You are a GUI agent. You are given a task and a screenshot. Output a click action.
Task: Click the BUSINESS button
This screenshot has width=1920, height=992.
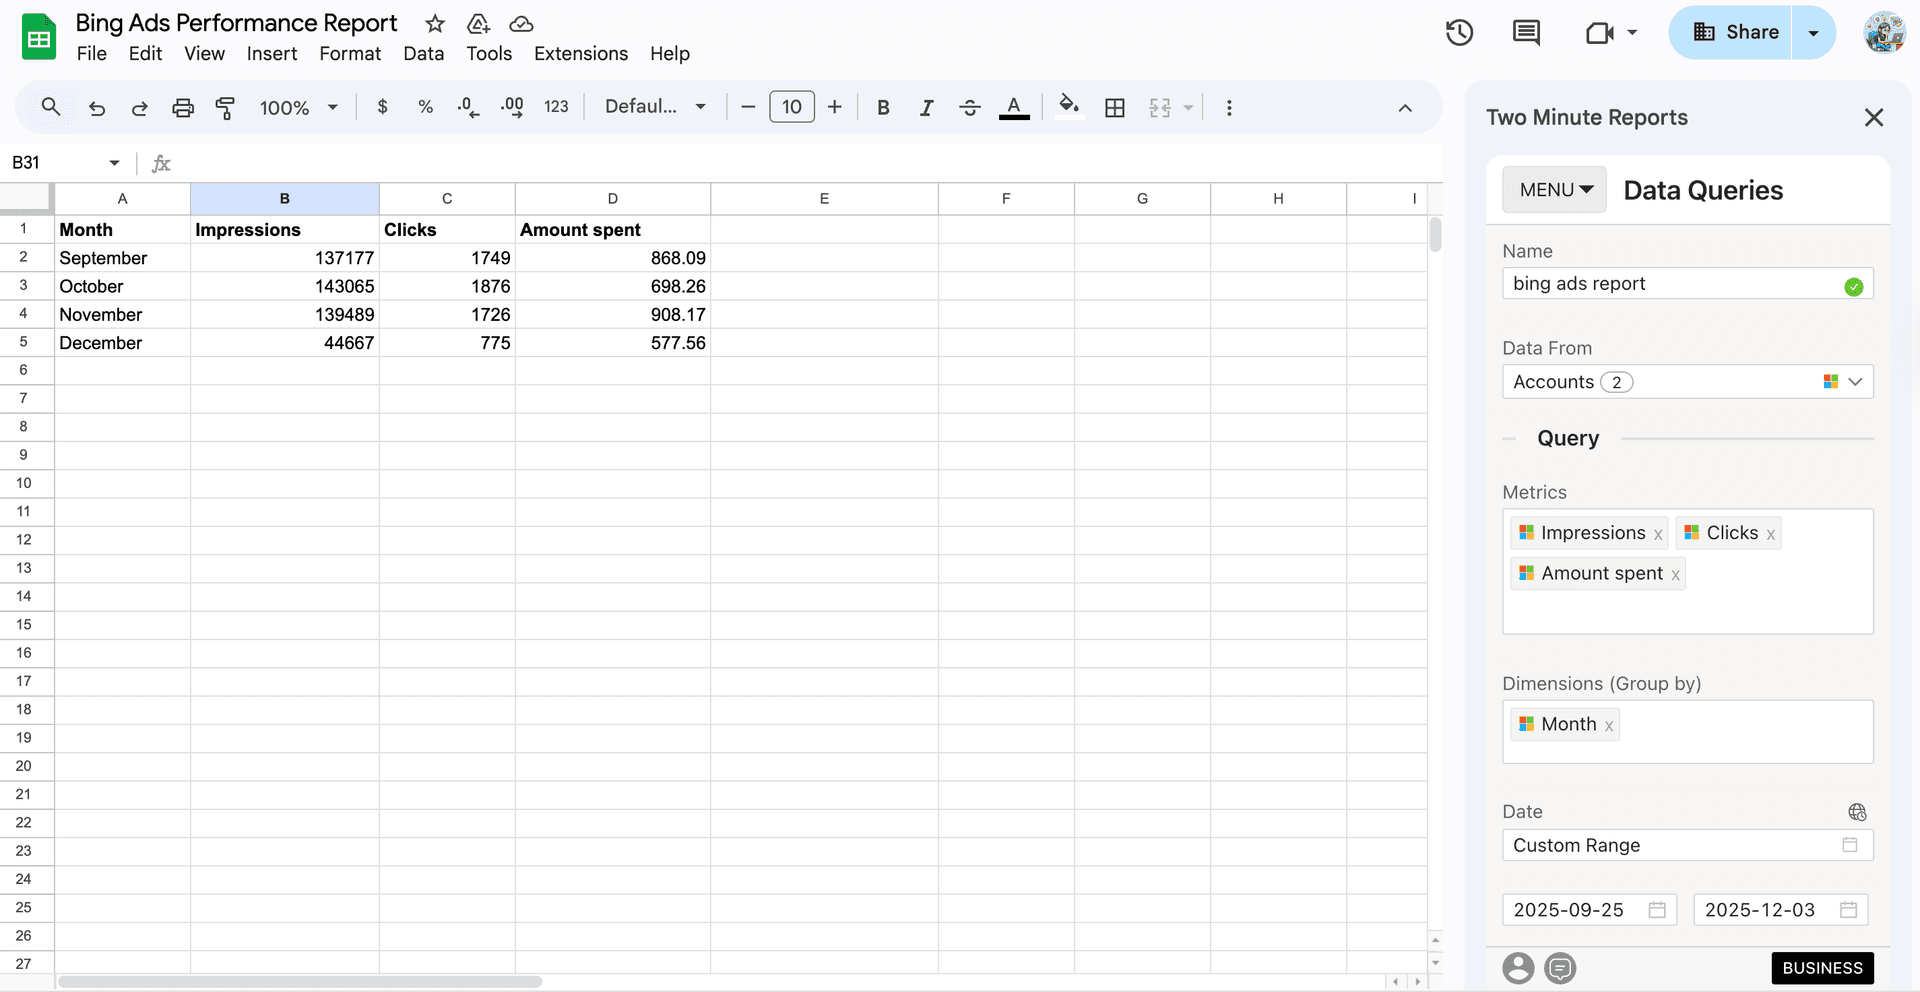click(x=1822, y=968)
